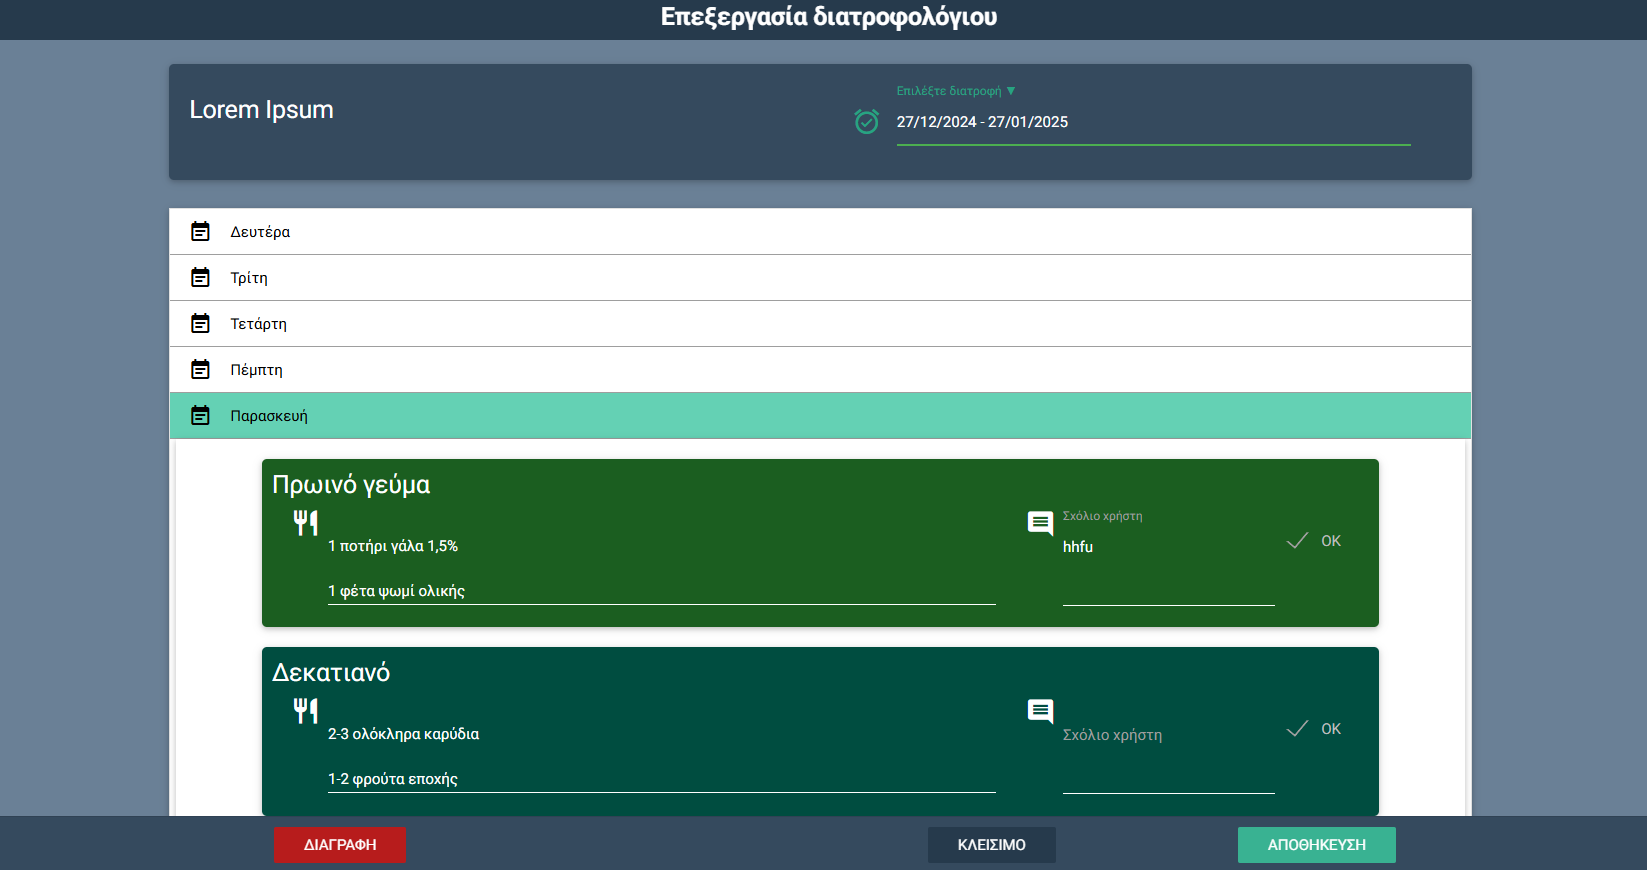Select the 27/12/2024 - 27/01/2025 diet period
1647x870 pixels.
point(1153,122)
